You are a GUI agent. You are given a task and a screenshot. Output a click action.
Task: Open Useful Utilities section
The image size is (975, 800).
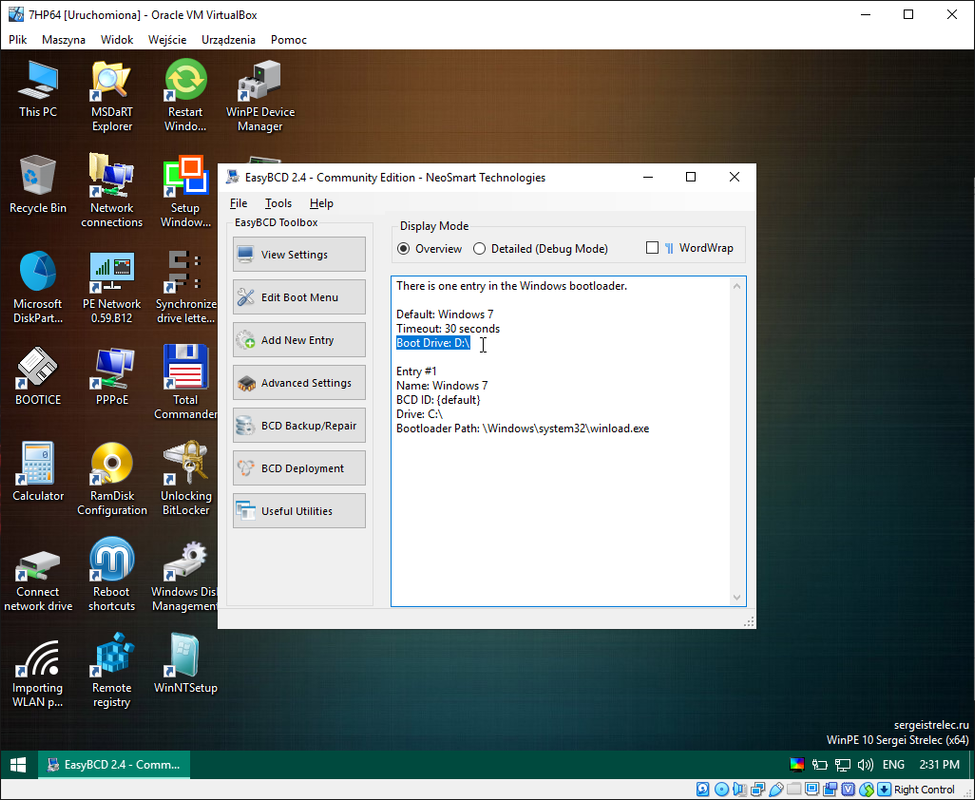pos(299,511)
